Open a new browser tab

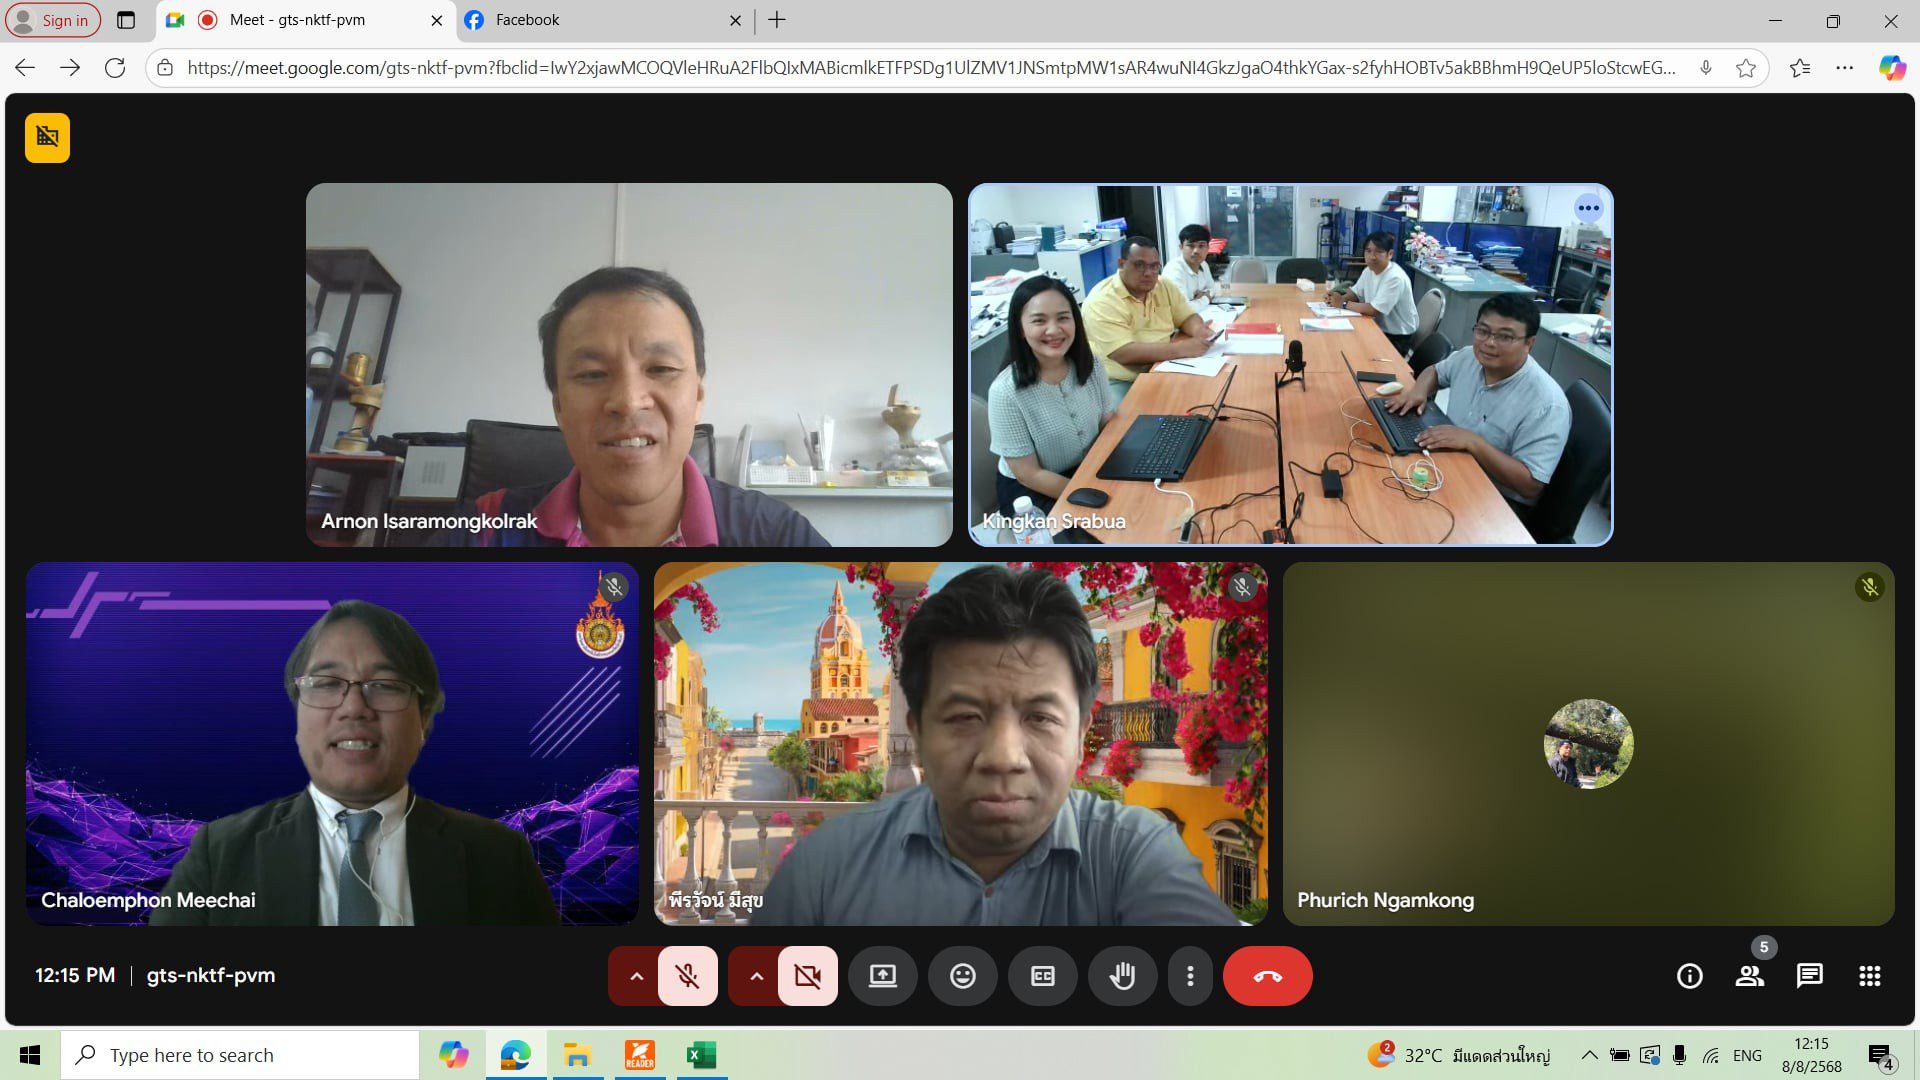777,20
